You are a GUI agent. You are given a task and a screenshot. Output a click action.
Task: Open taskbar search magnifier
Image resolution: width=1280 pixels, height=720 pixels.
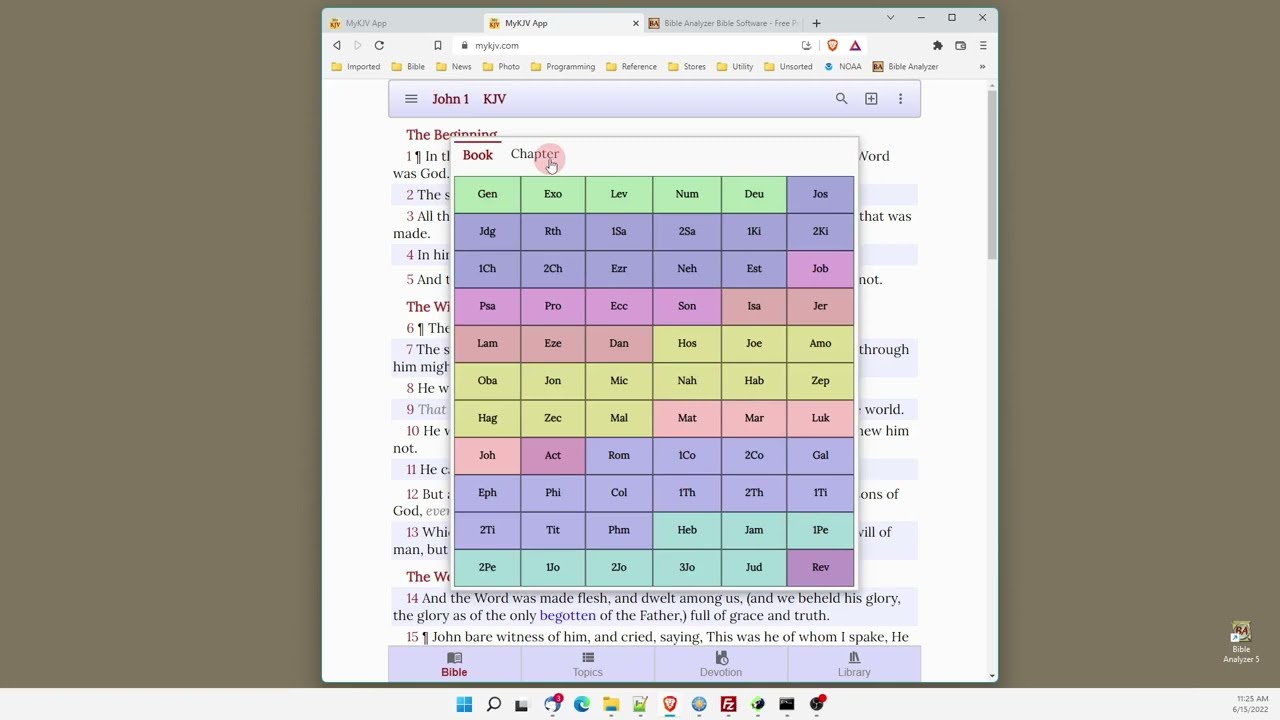493,704
